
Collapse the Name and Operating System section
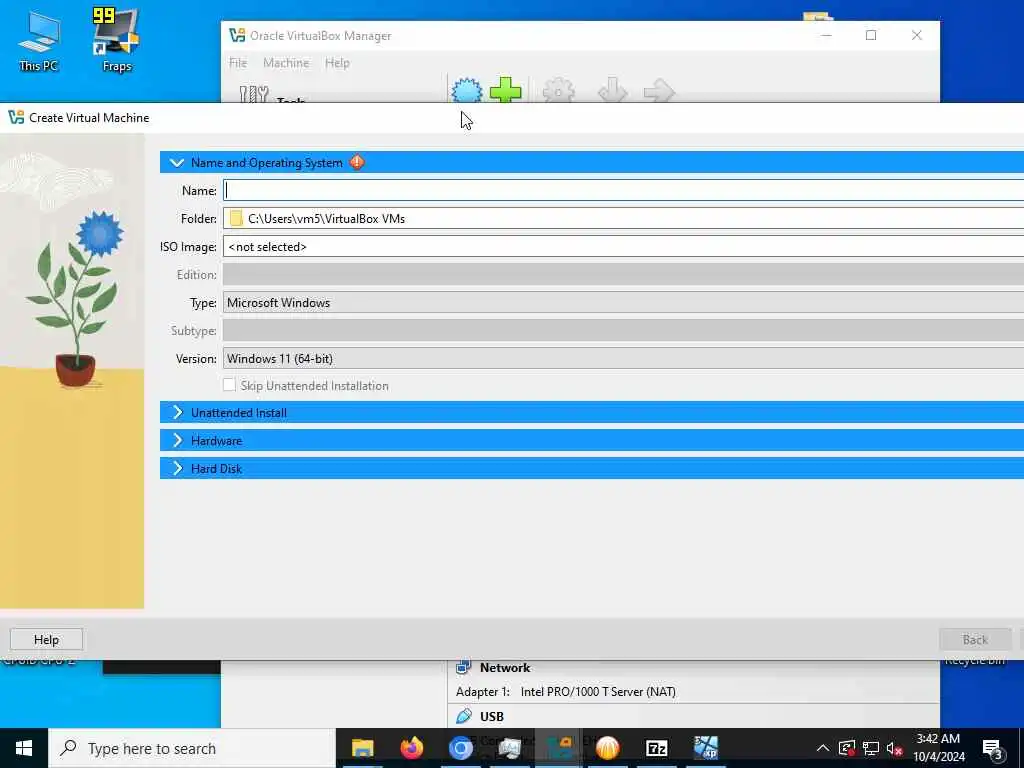point(177,162)
